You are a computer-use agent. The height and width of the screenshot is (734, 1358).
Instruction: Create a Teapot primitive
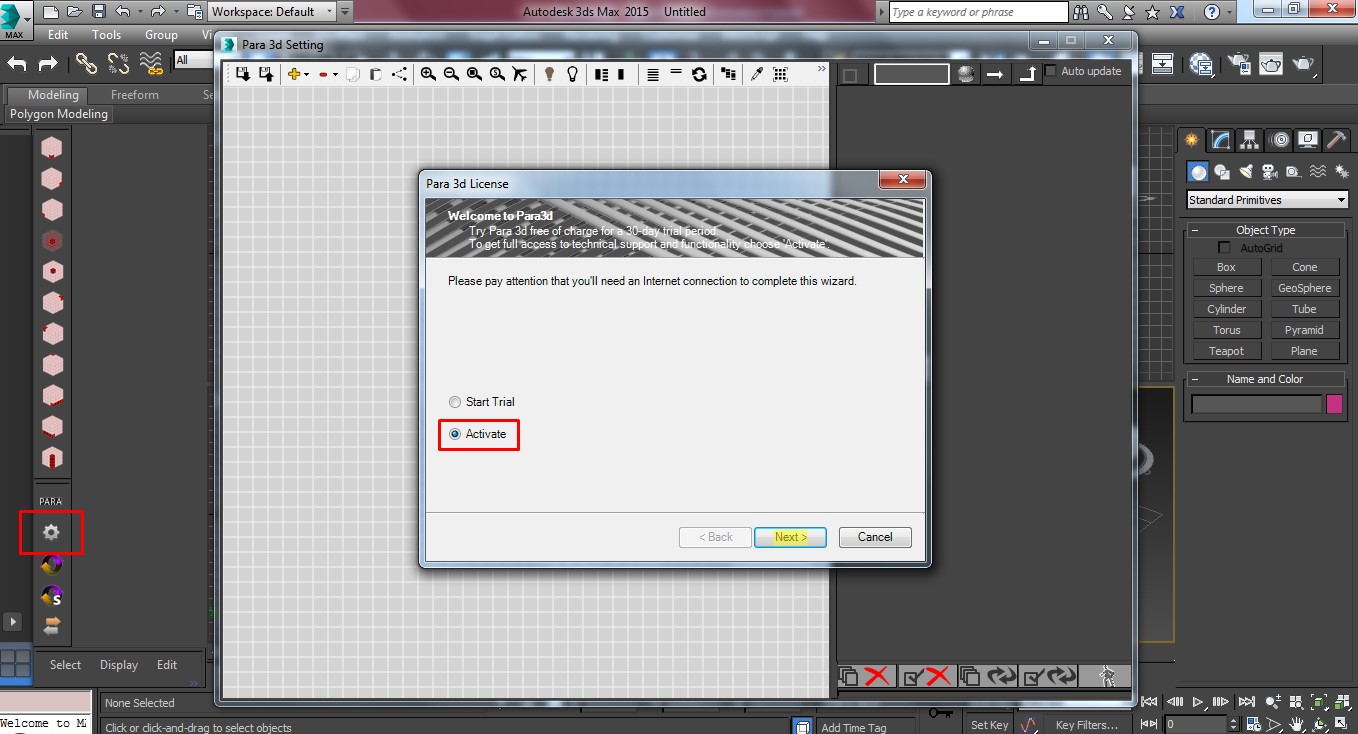1226,351
